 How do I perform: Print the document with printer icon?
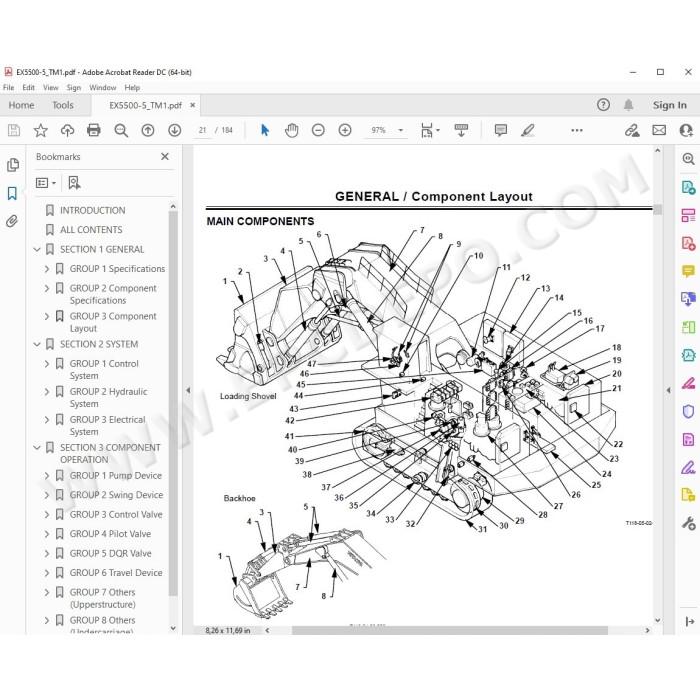coord(94,130)
